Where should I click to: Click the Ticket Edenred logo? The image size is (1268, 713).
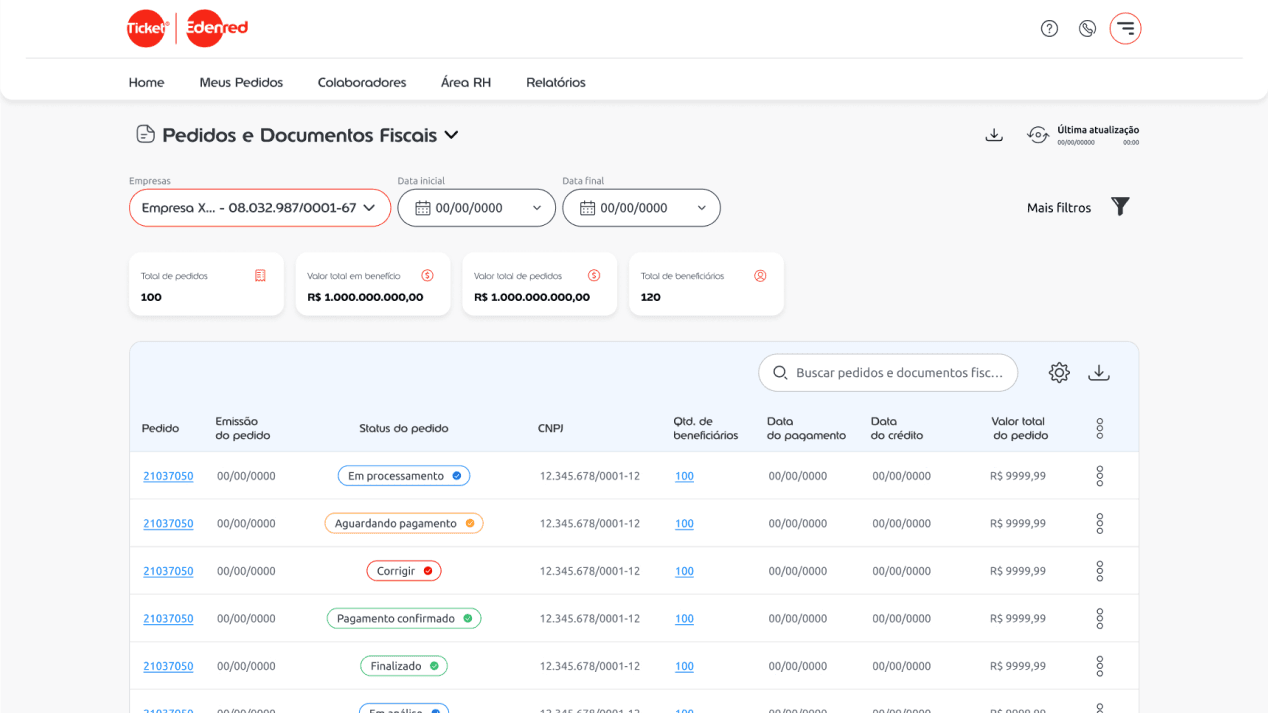coord(187,28)
